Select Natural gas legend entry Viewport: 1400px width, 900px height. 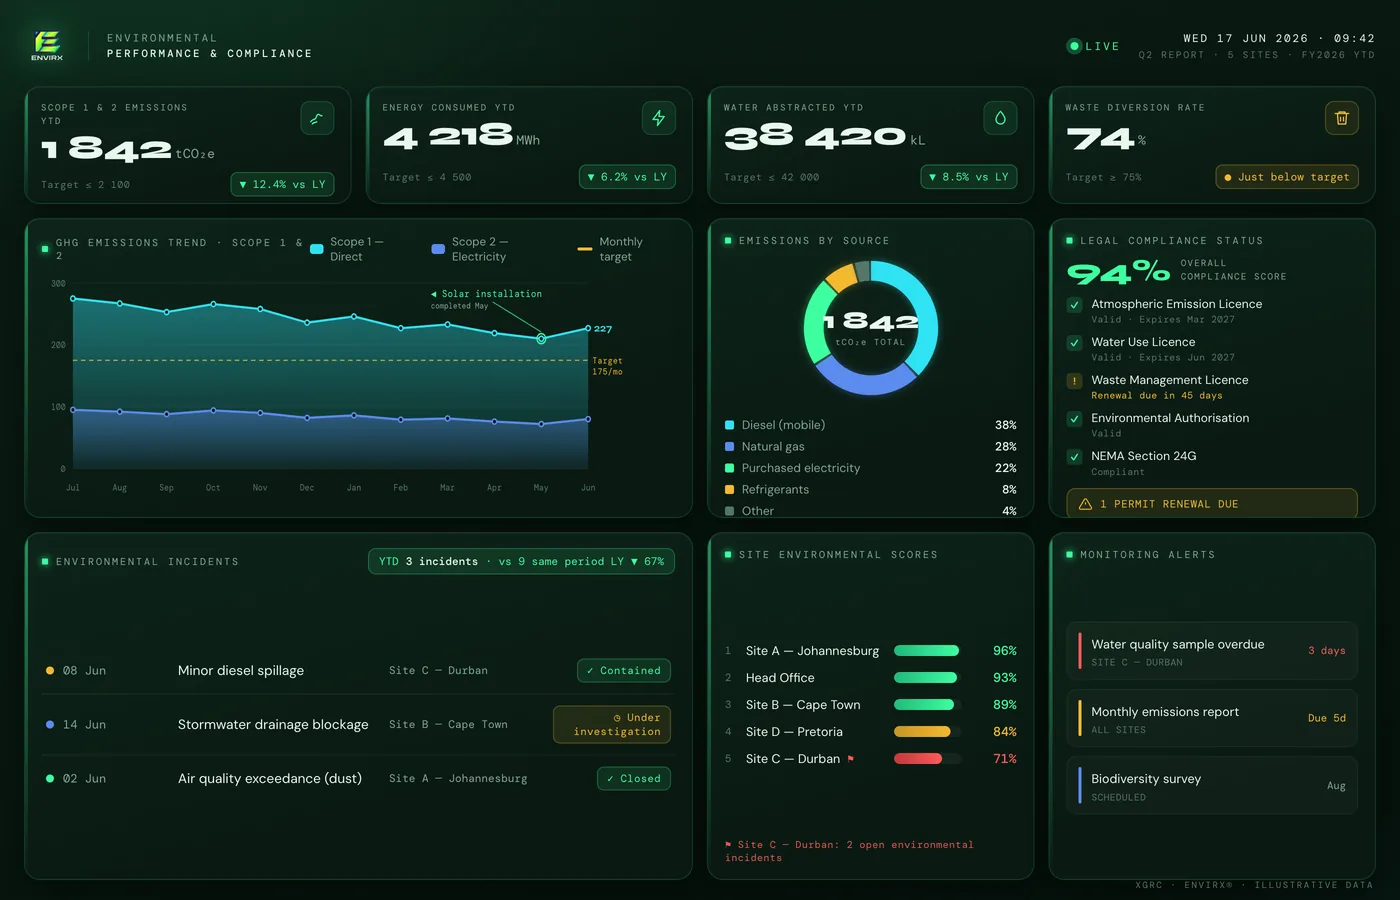click(x=870, y=447)
